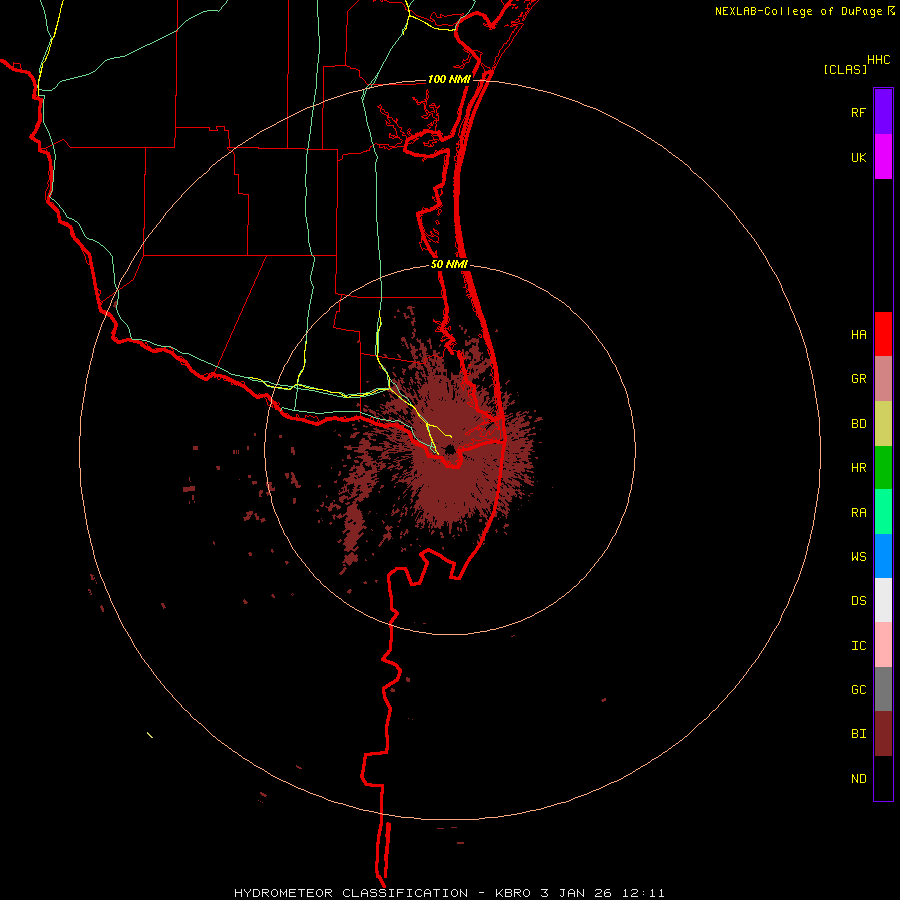This screenshot has height=900, width=900.
Task: Click the '12:11' time in caption
Action: point(645,893)
